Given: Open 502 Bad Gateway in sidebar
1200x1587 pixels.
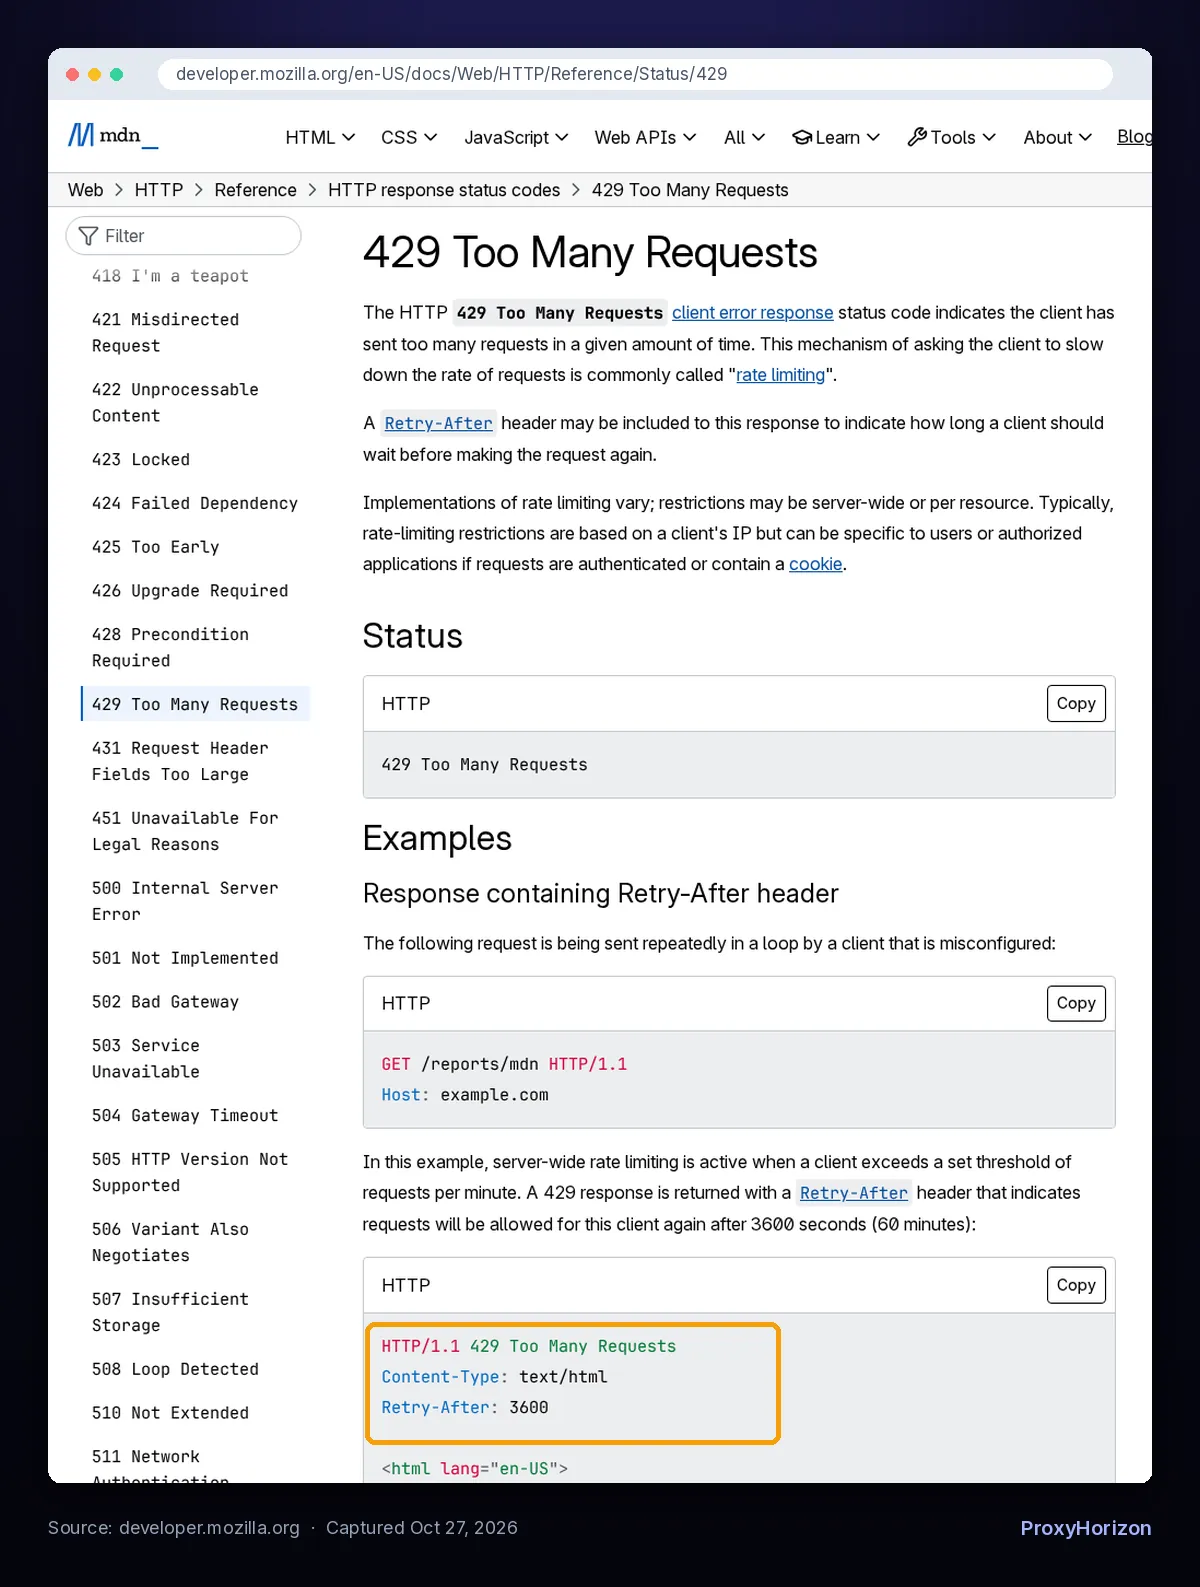Looking at the screenshot, I should click(x=165, y=1002).
